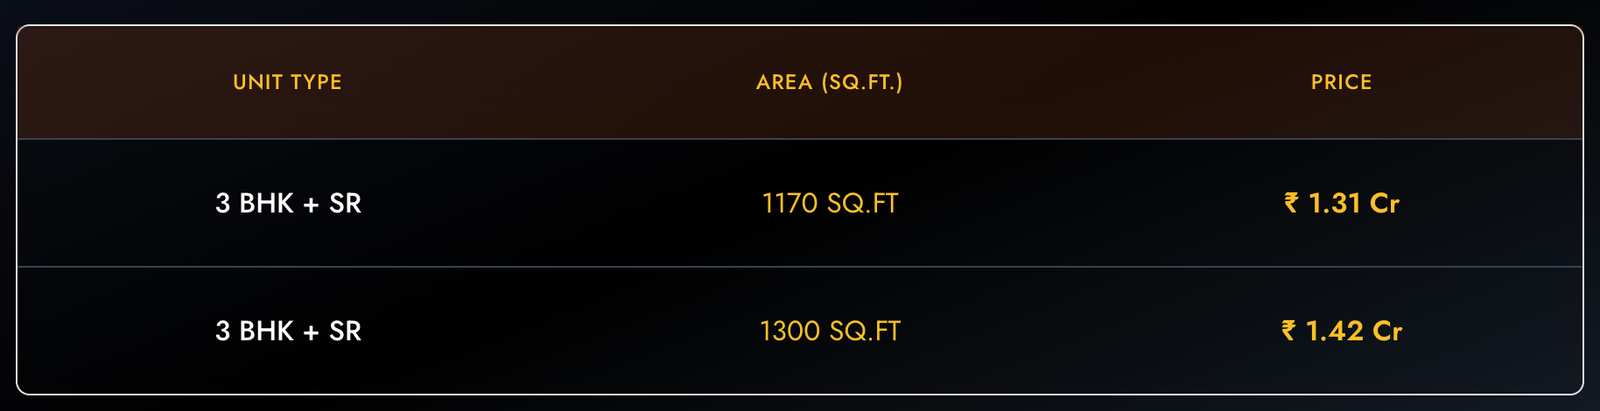This screenshot has height=411, width=1600.
Task: Click the PRICE column header
Action: click(x=1341, y=82)
